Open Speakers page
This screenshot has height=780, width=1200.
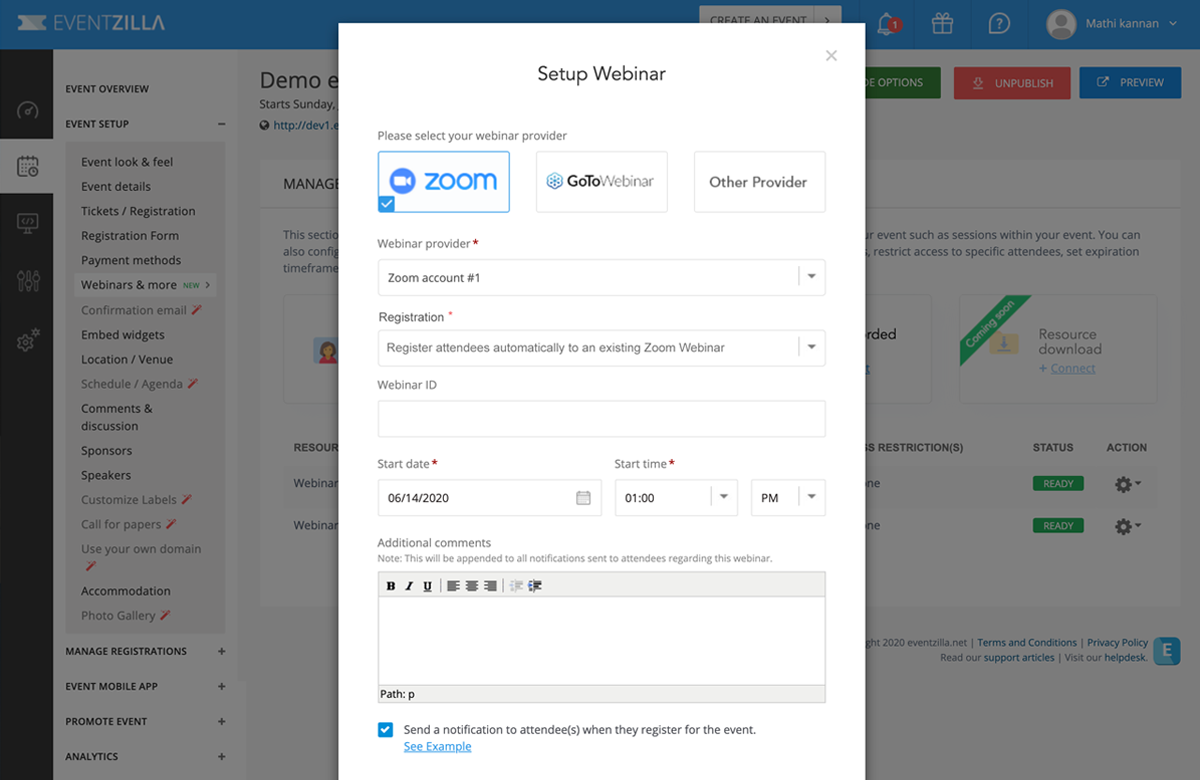106,475
